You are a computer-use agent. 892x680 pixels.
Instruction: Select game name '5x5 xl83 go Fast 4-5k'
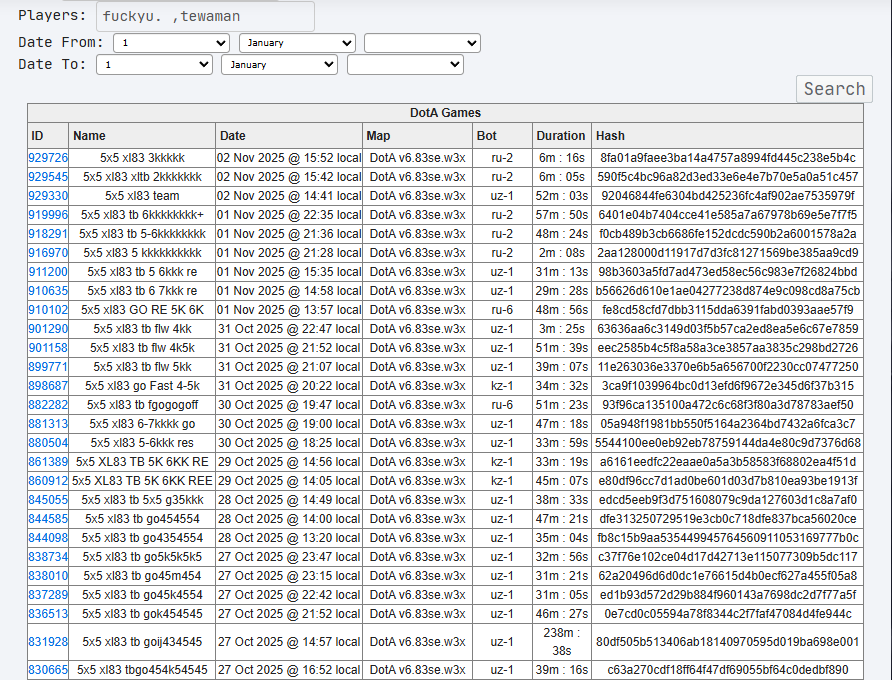point(142,386)
